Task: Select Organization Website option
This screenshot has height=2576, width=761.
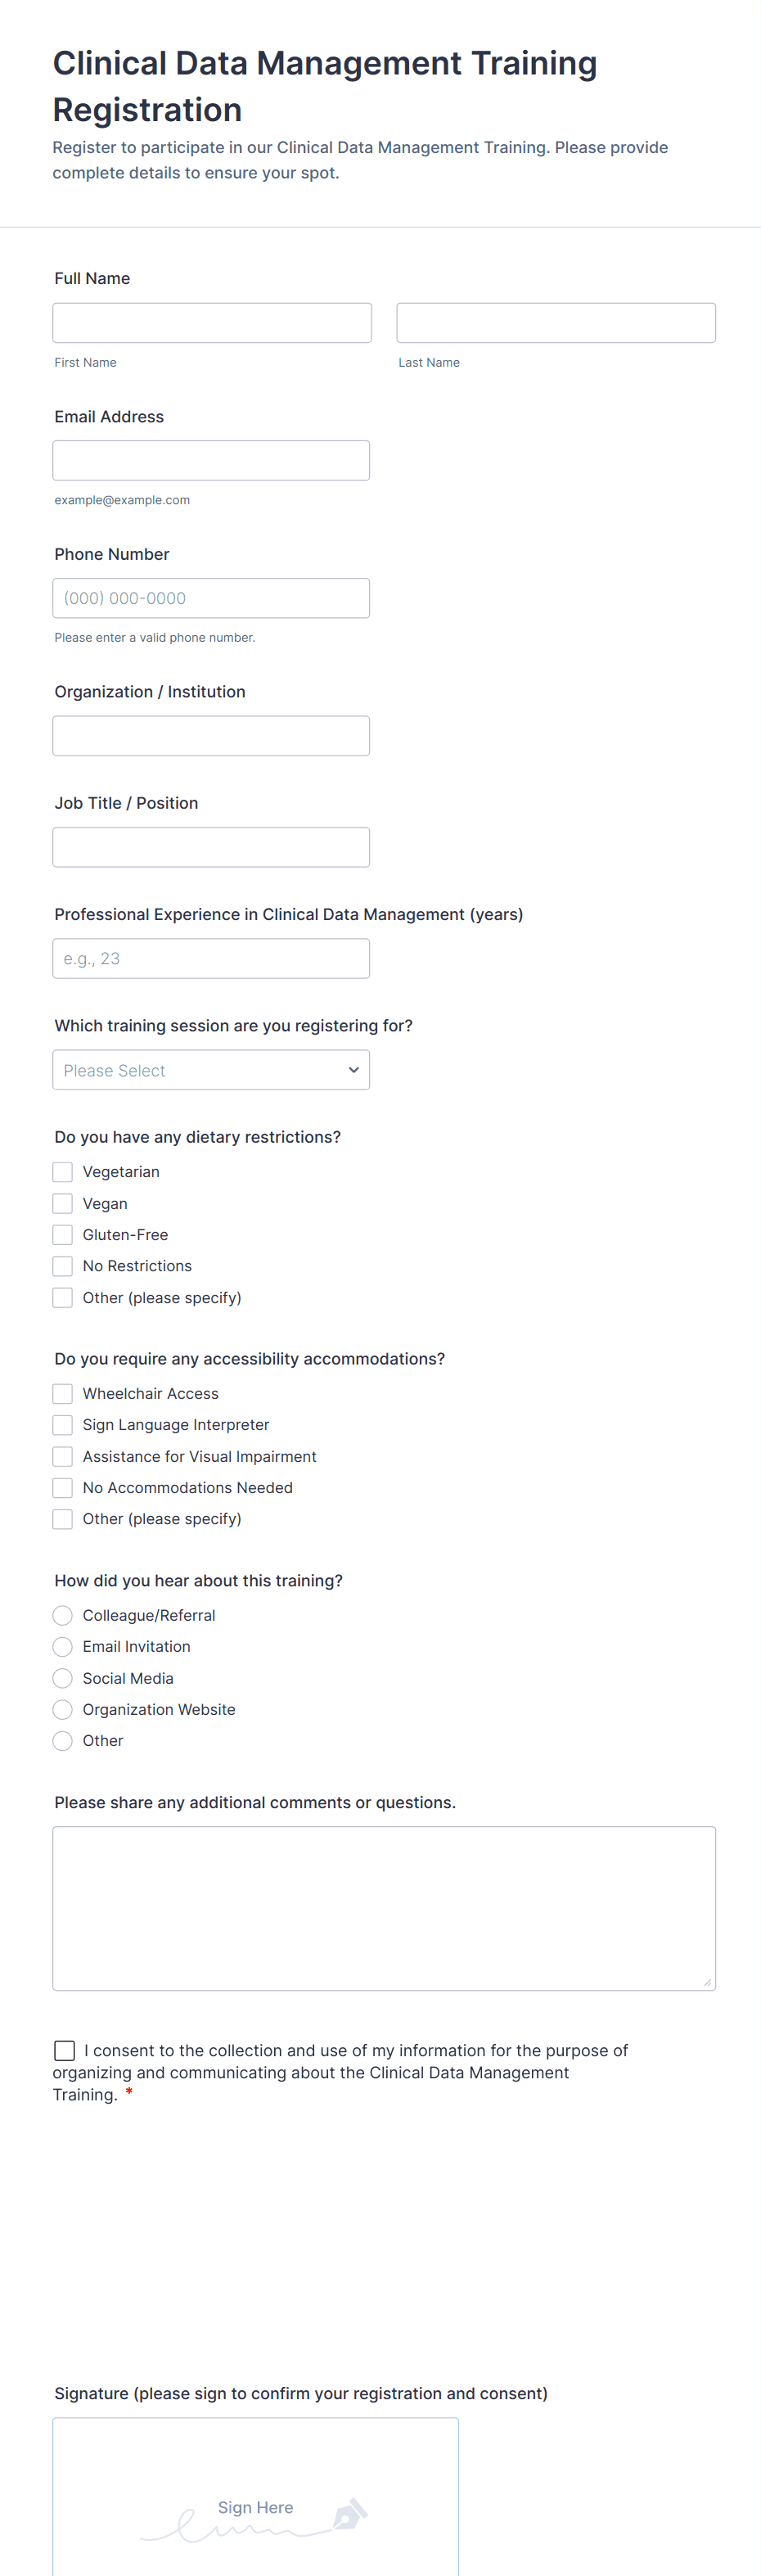Action: tap(62, 1709)
